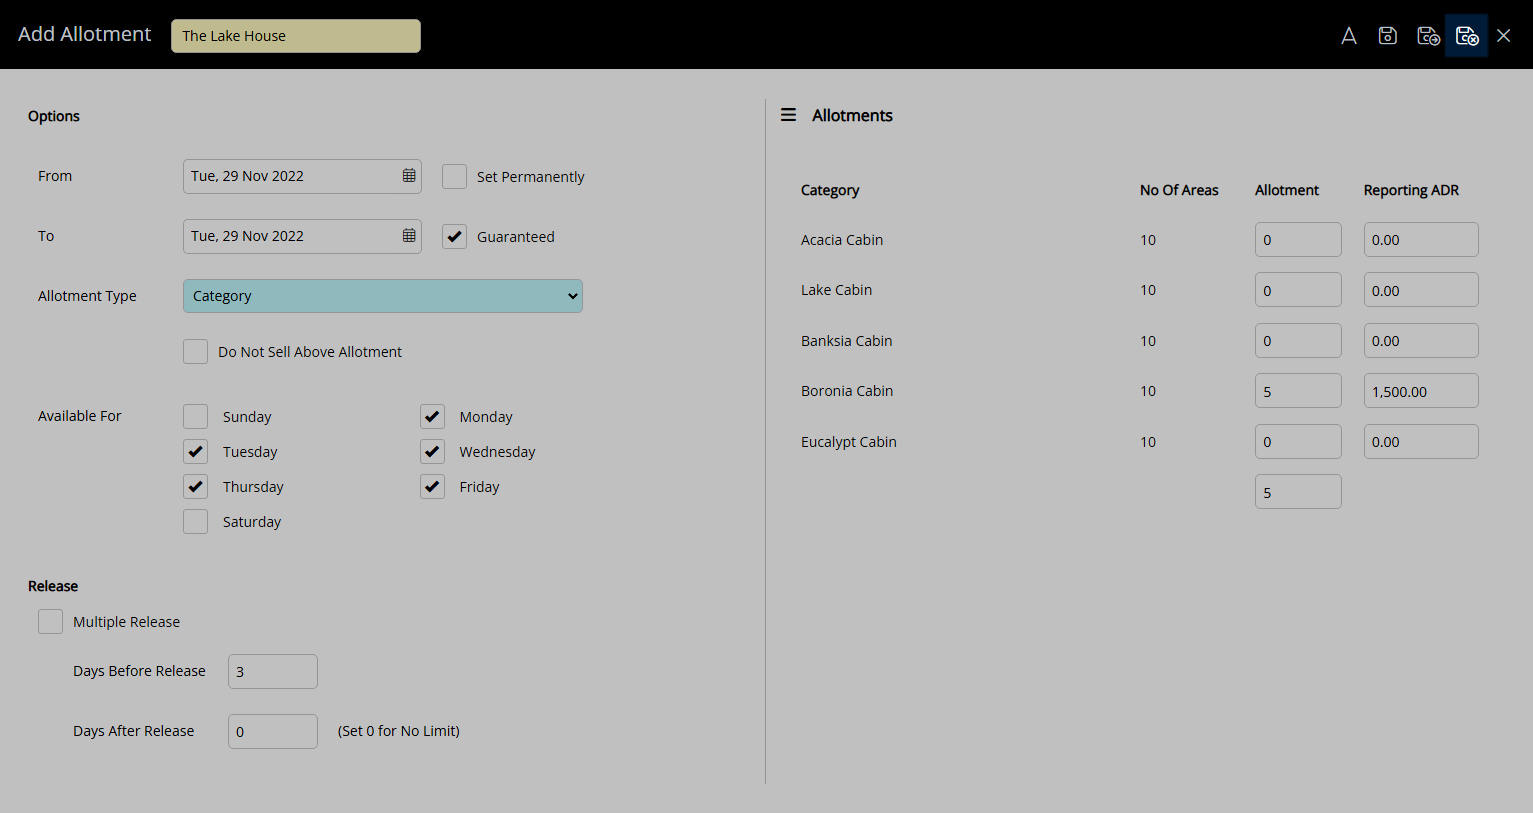The image size is (1533, 813).
Task: Click the Save and Exit icon
Action: [x=1467, y=36]
